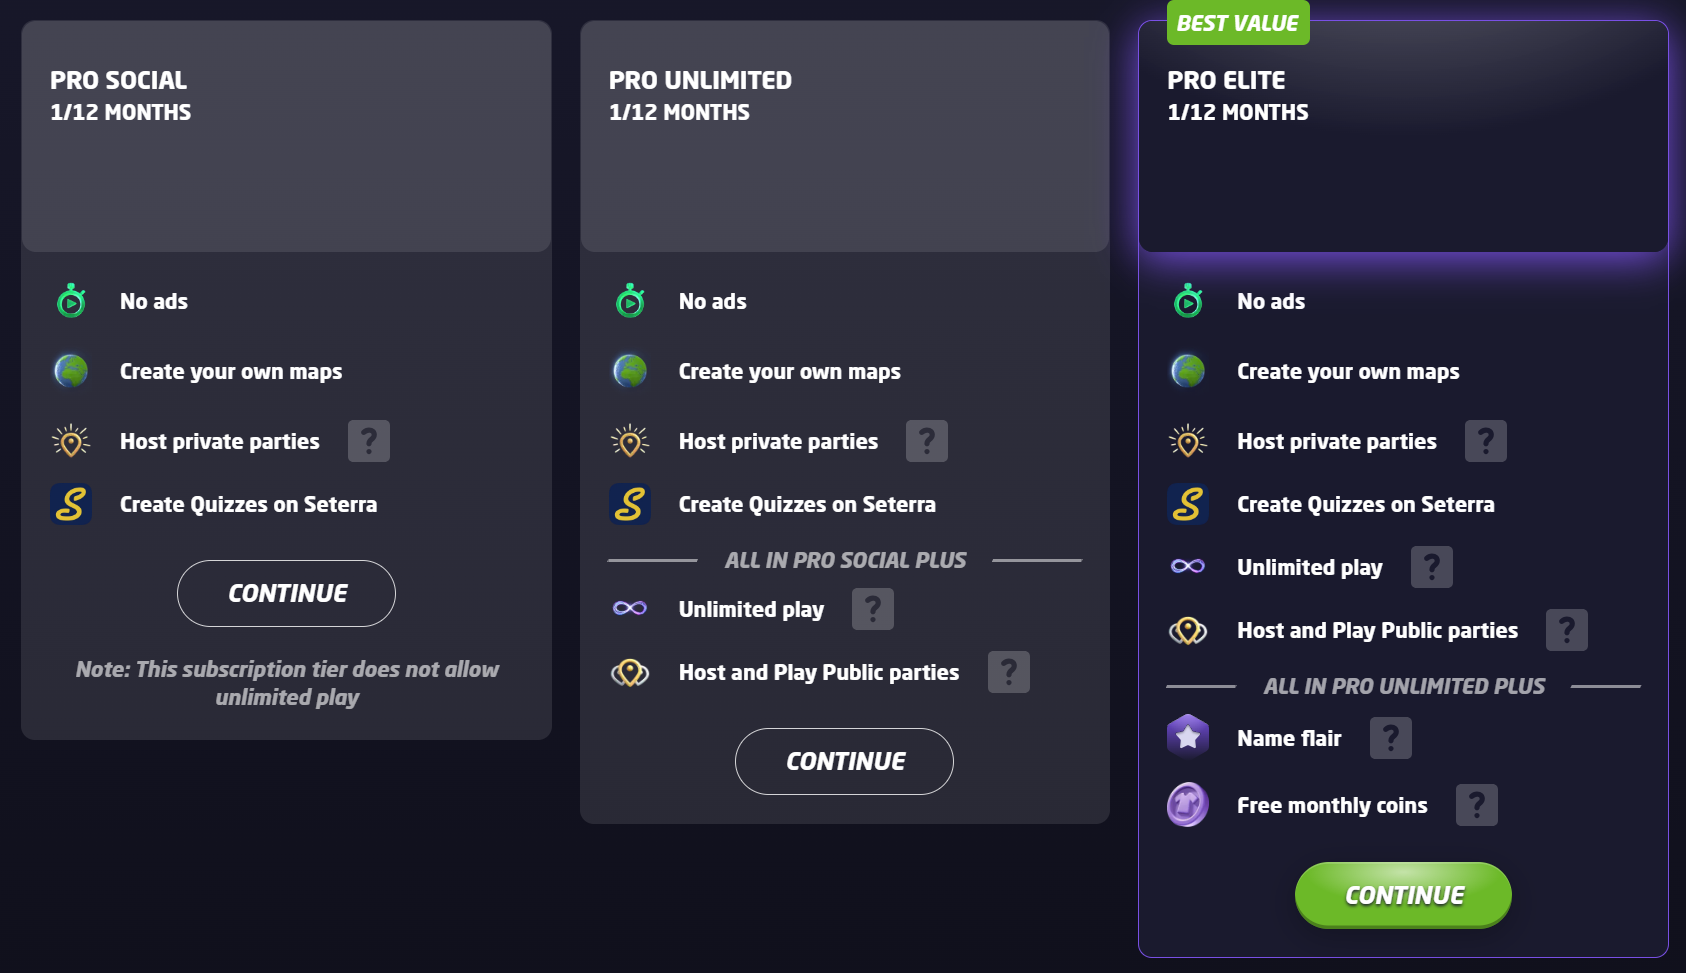Select the Pro Social plan header card
This screenshot has width=1686, height=973.
click(286, 136)
